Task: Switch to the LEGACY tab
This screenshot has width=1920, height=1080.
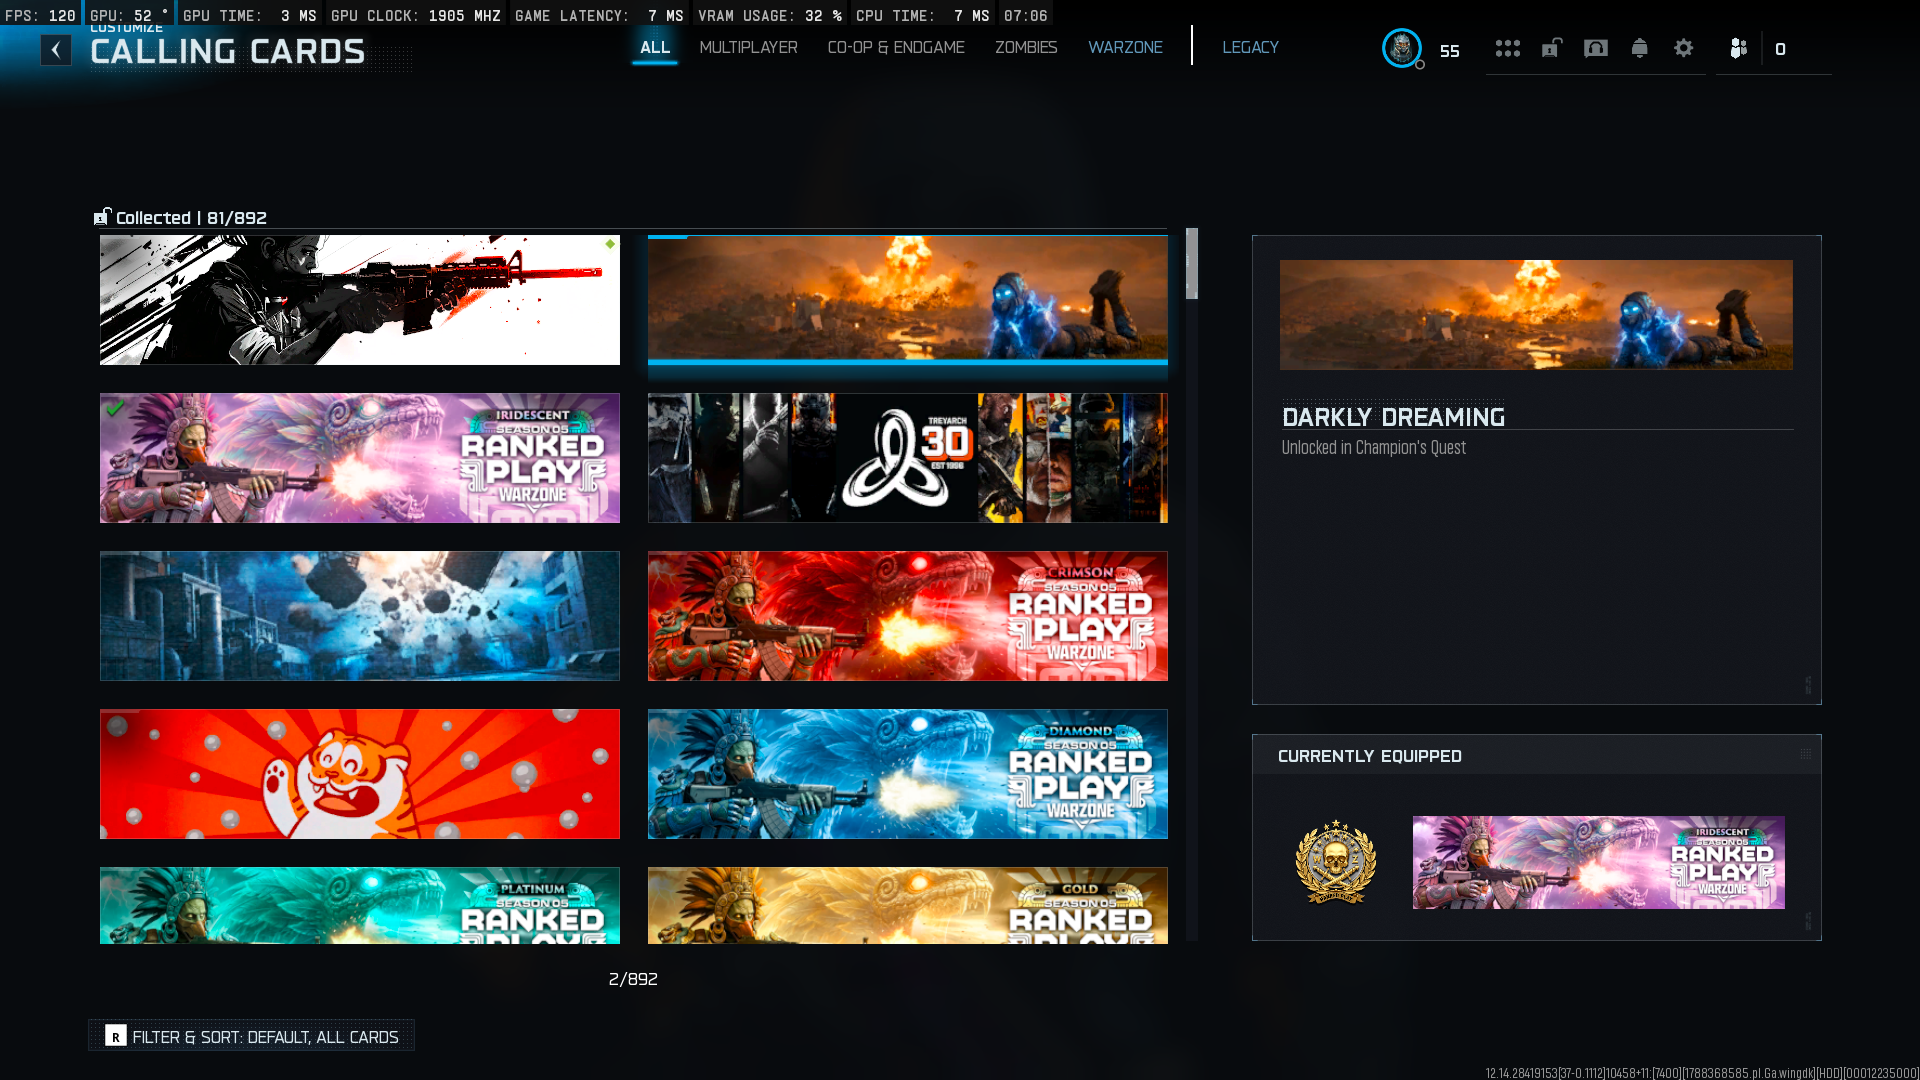Action: (1250, 47)
